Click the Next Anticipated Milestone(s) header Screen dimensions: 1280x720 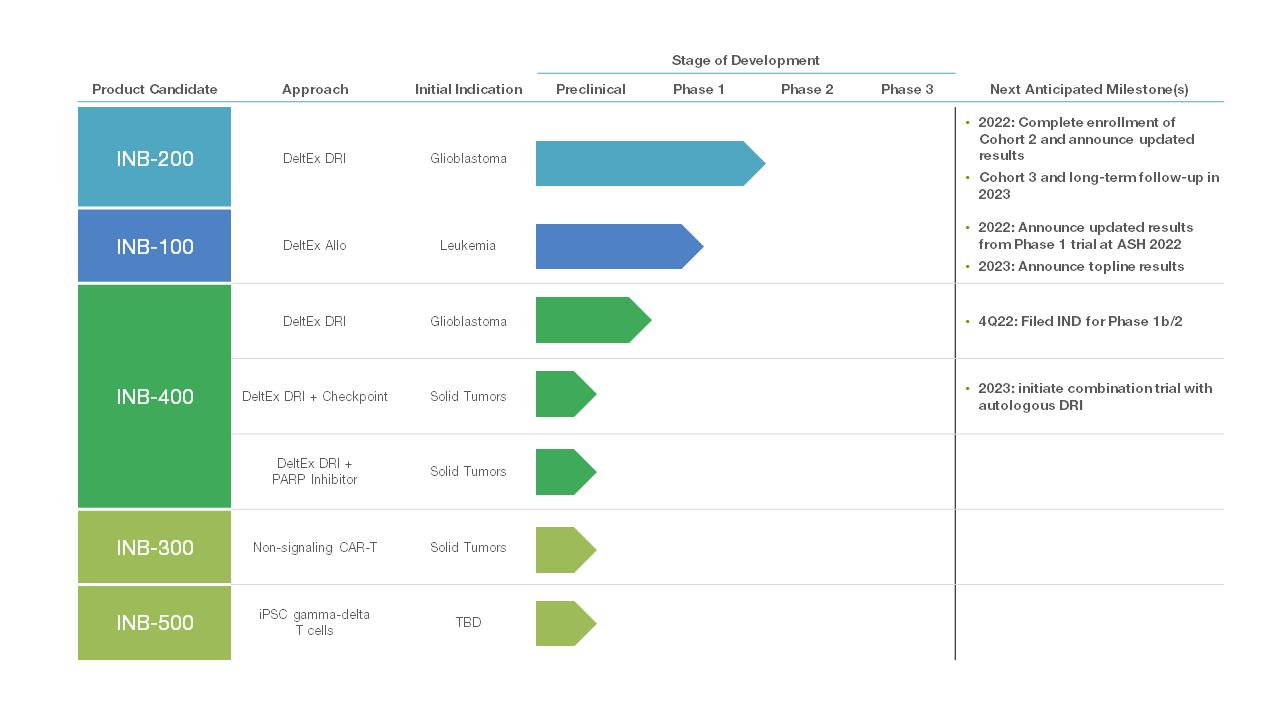click(1089, 89)
